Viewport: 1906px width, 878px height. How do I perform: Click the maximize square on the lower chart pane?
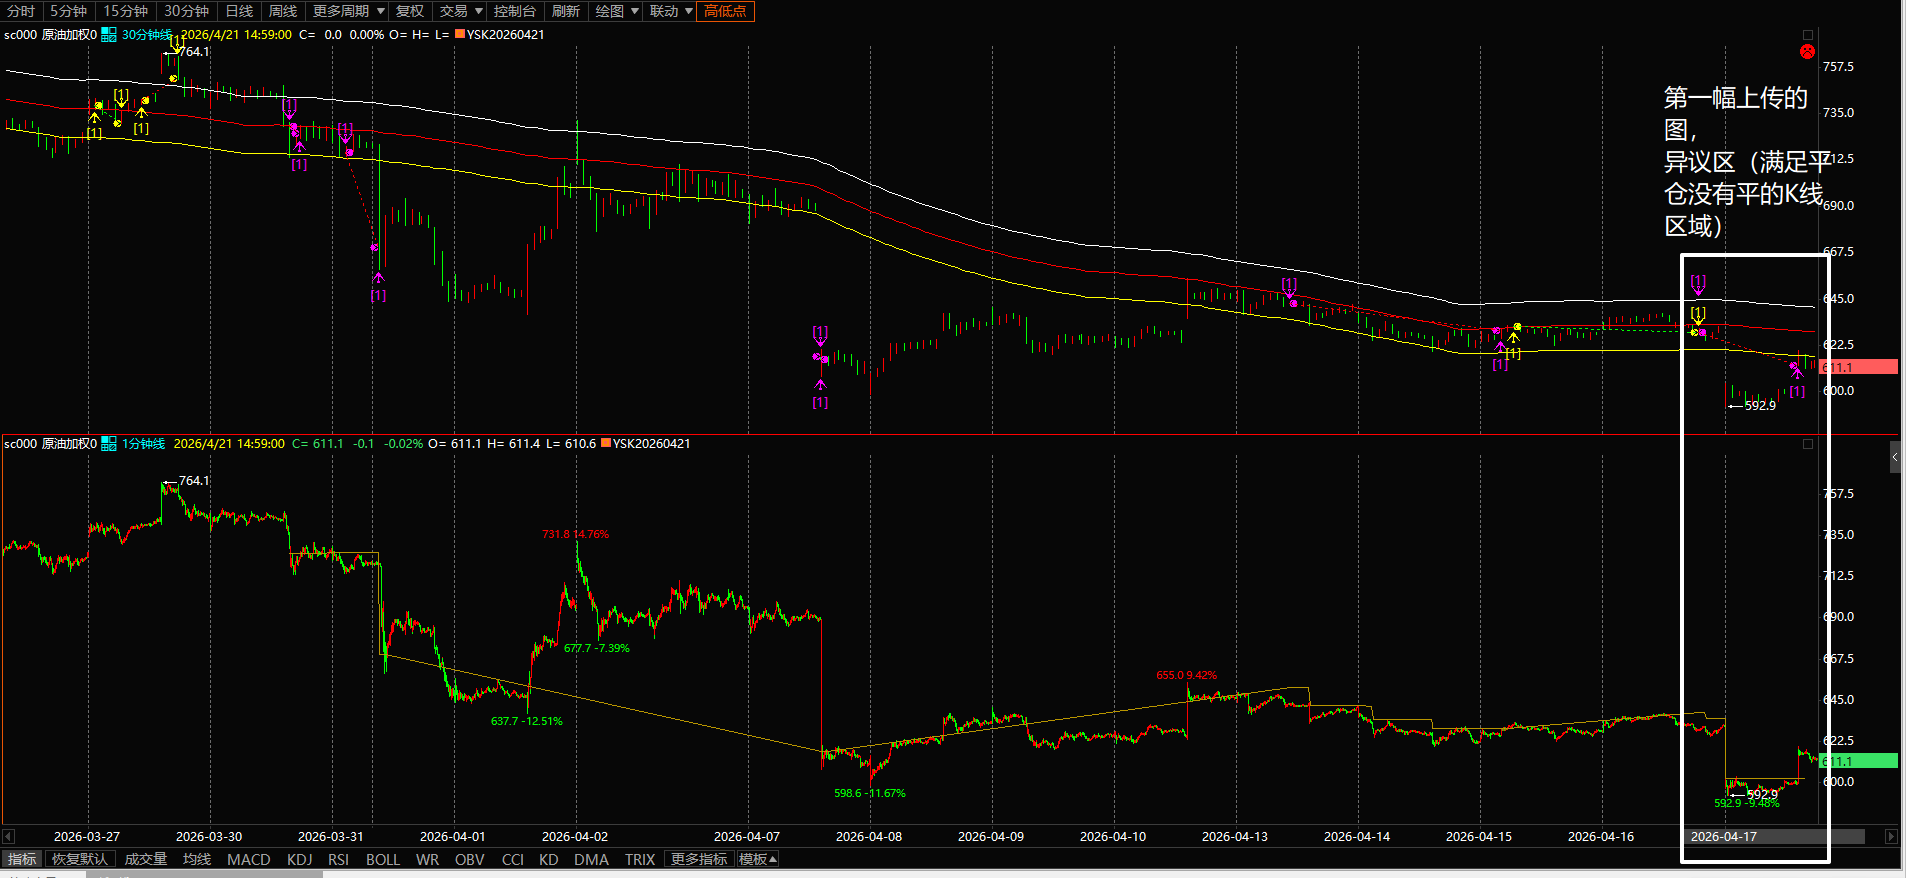coord(1807,444)
